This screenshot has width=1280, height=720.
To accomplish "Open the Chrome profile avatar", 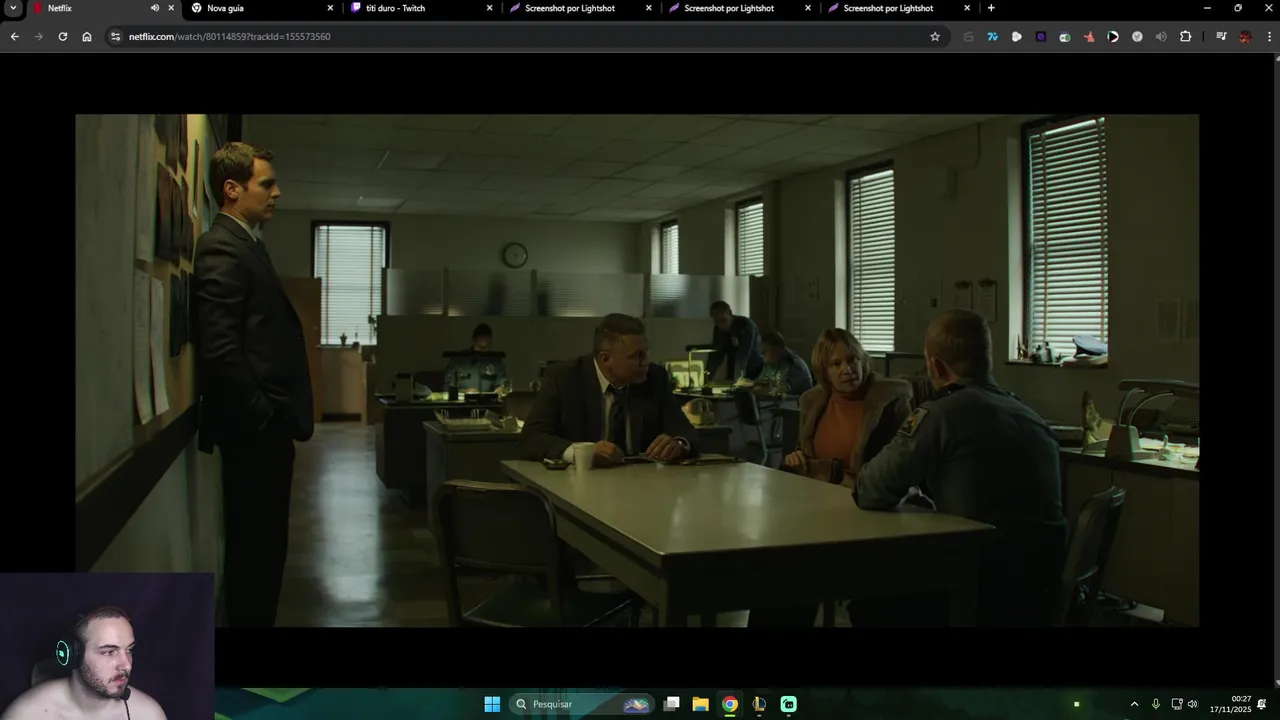I will pos(1245,36).
